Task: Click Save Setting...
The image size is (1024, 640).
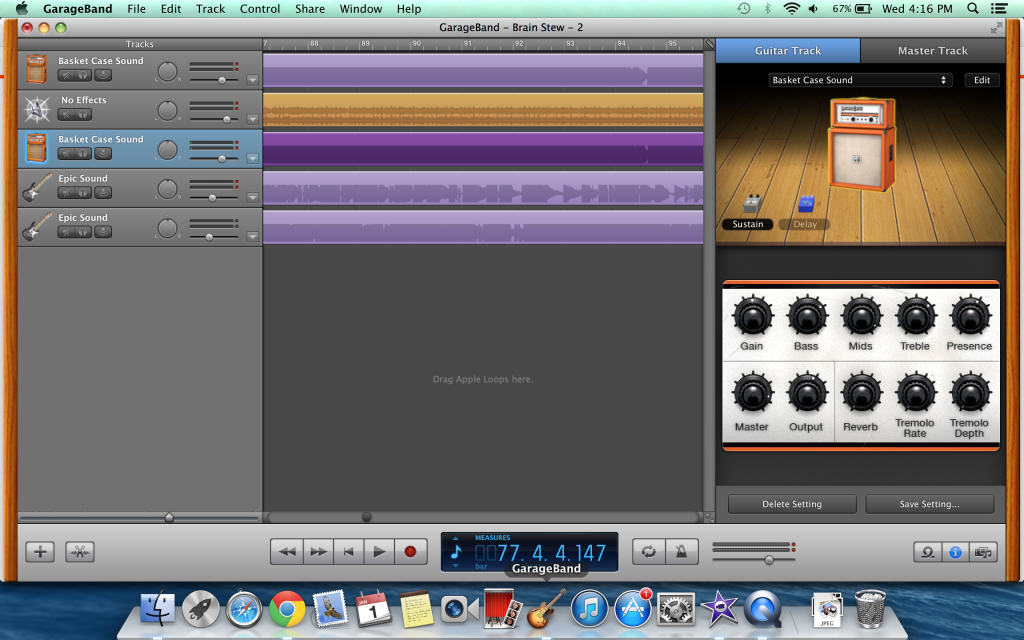Action: point(929,504)
